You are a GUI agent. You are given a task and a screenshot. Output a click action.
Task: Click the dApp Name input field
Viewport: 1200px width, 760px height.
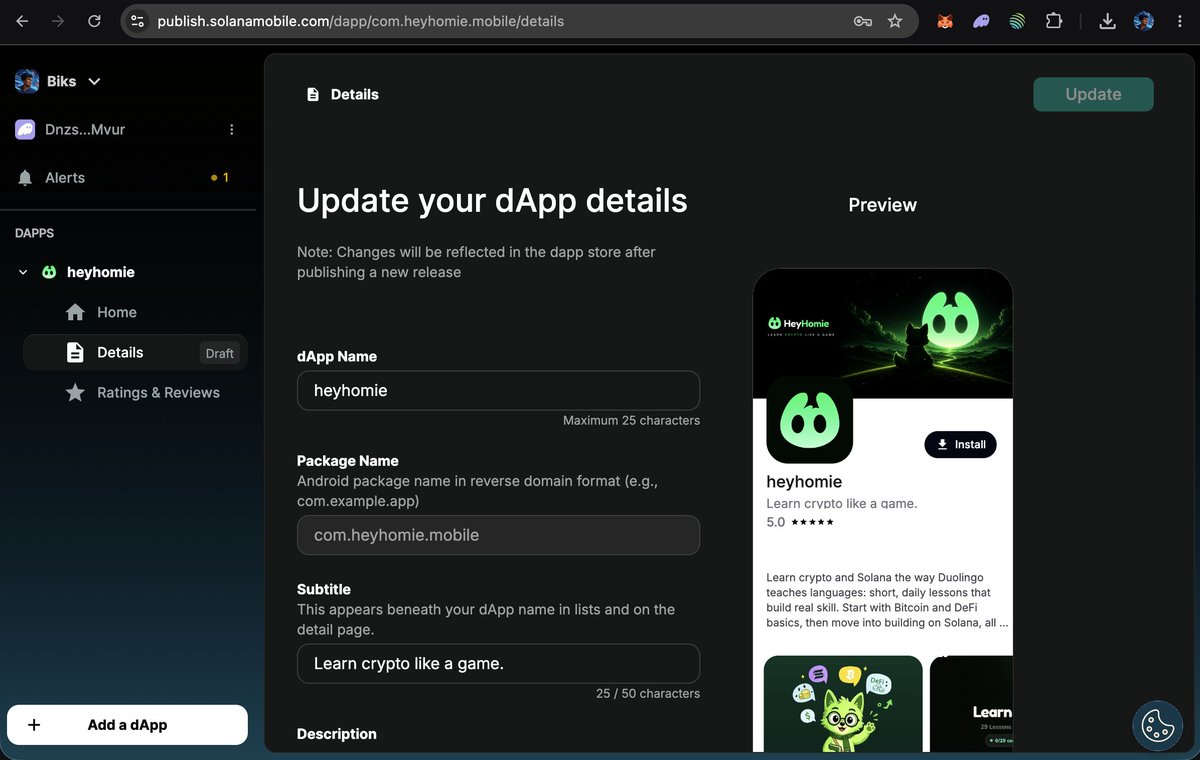pos(498,390)
